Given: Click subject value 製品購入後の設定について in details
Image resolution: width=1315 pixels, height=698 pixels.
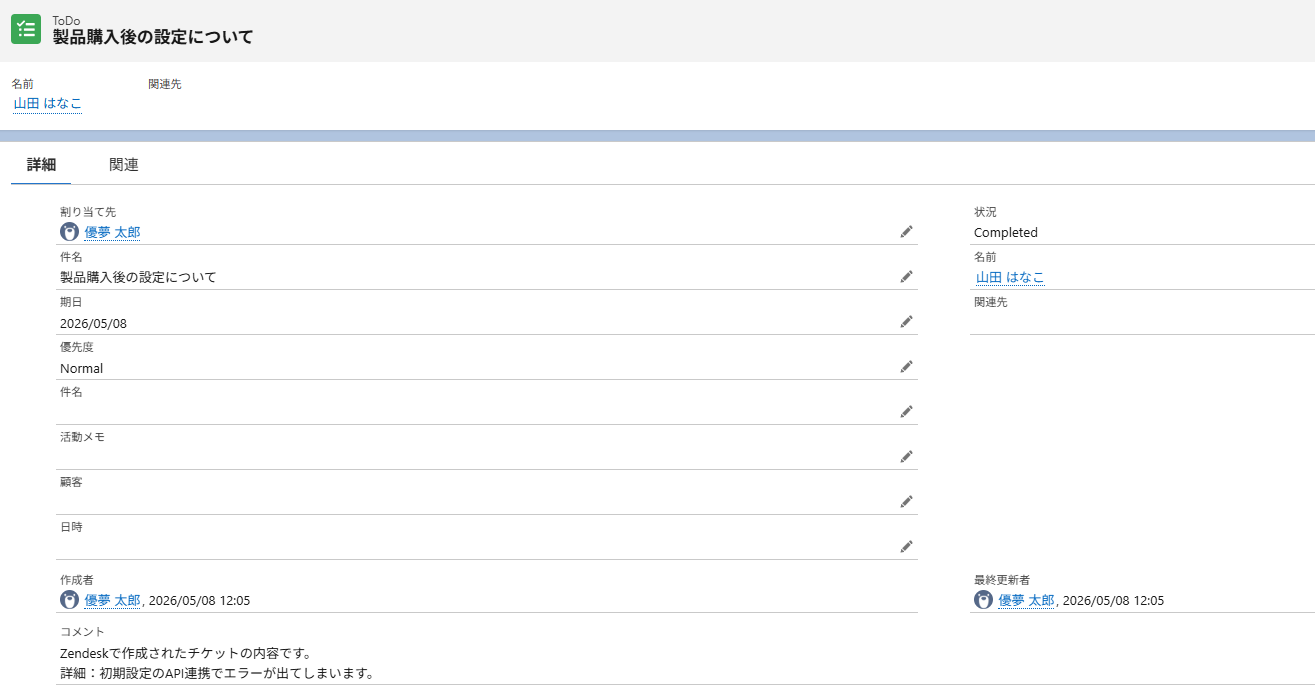Looking at the screenshot, I should tap(138, 277).
